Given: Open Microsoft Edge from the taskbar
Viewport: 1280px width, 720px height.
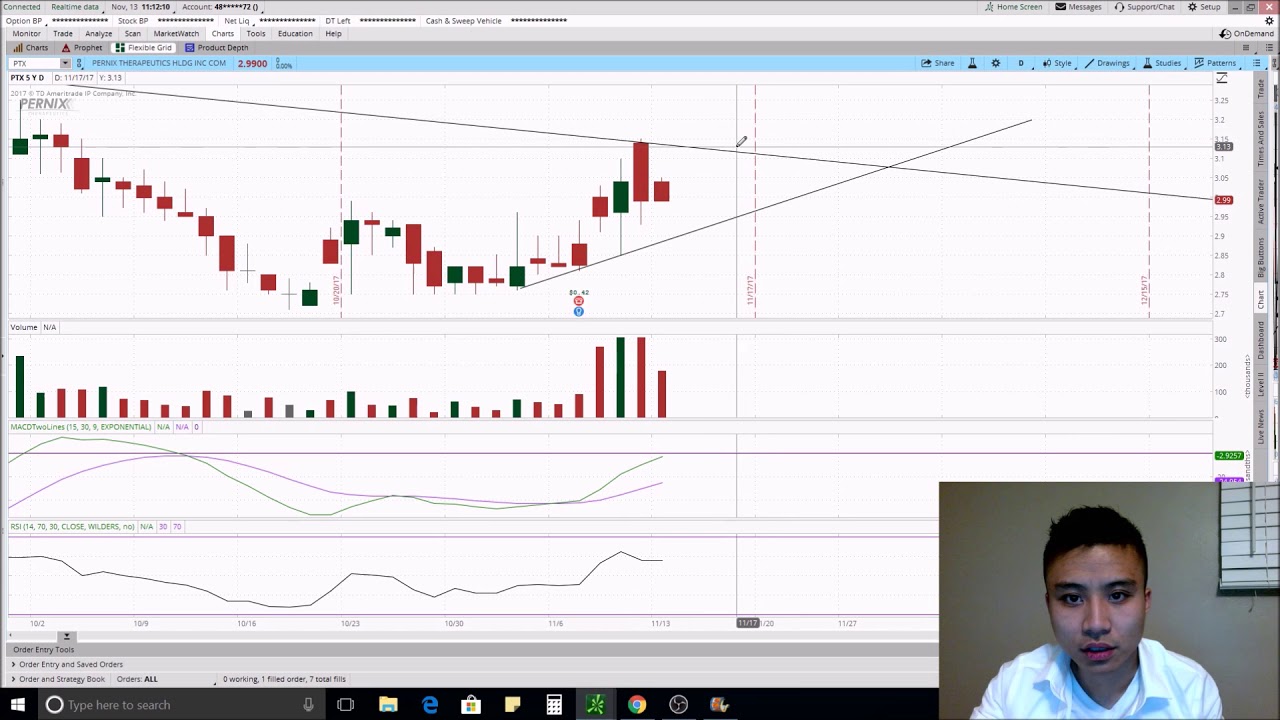Looking at the screenshot, I should (x=430, y=705).
